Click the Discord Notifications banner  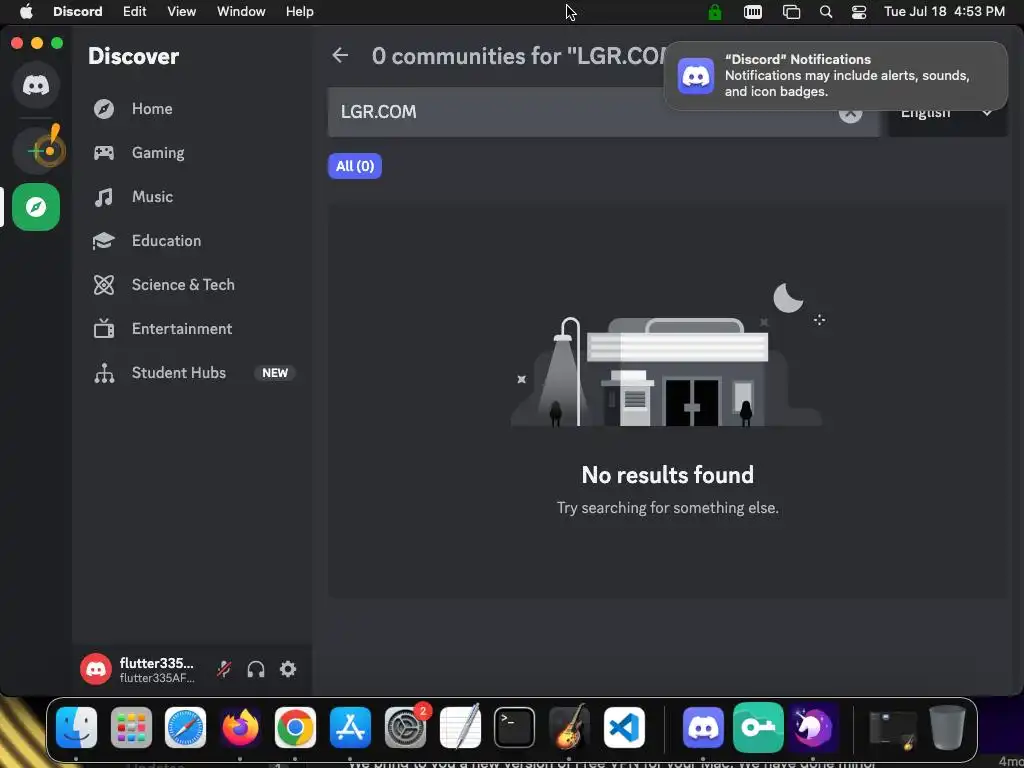pos(836,76)
